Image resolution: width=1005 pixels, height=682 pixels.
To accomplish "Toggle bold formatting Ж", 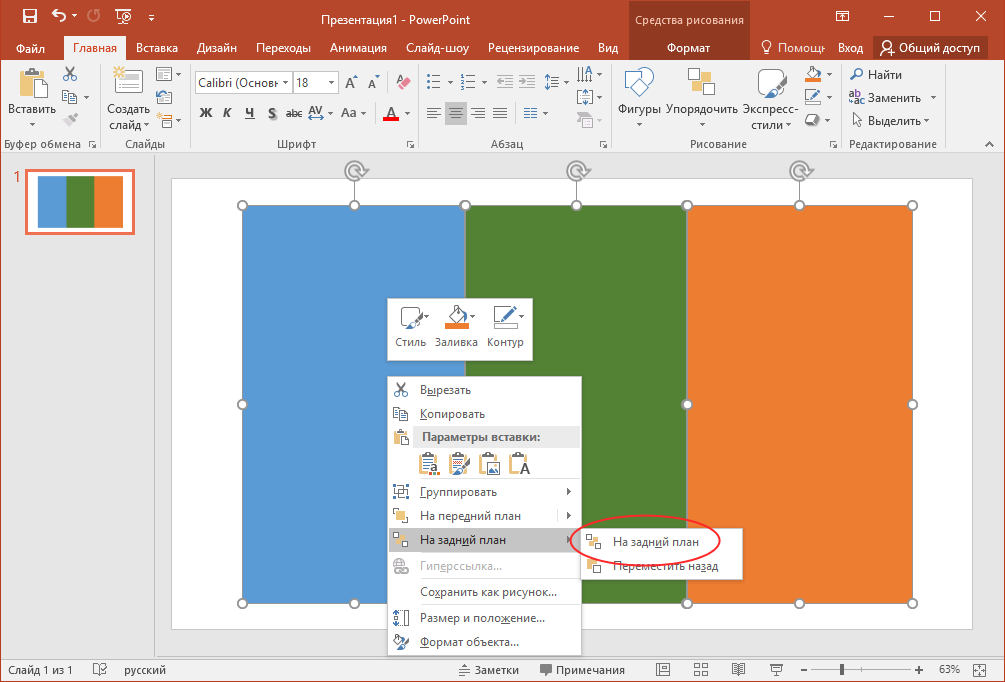I will coord(206,113).
